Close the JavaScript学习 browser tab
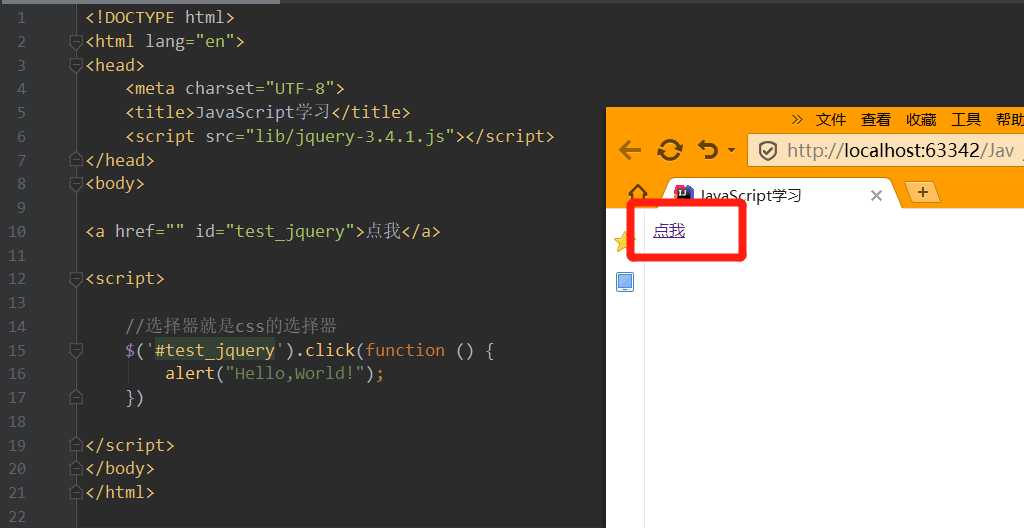This screenshot has height=528, width=1024. (x=876, y=195)
